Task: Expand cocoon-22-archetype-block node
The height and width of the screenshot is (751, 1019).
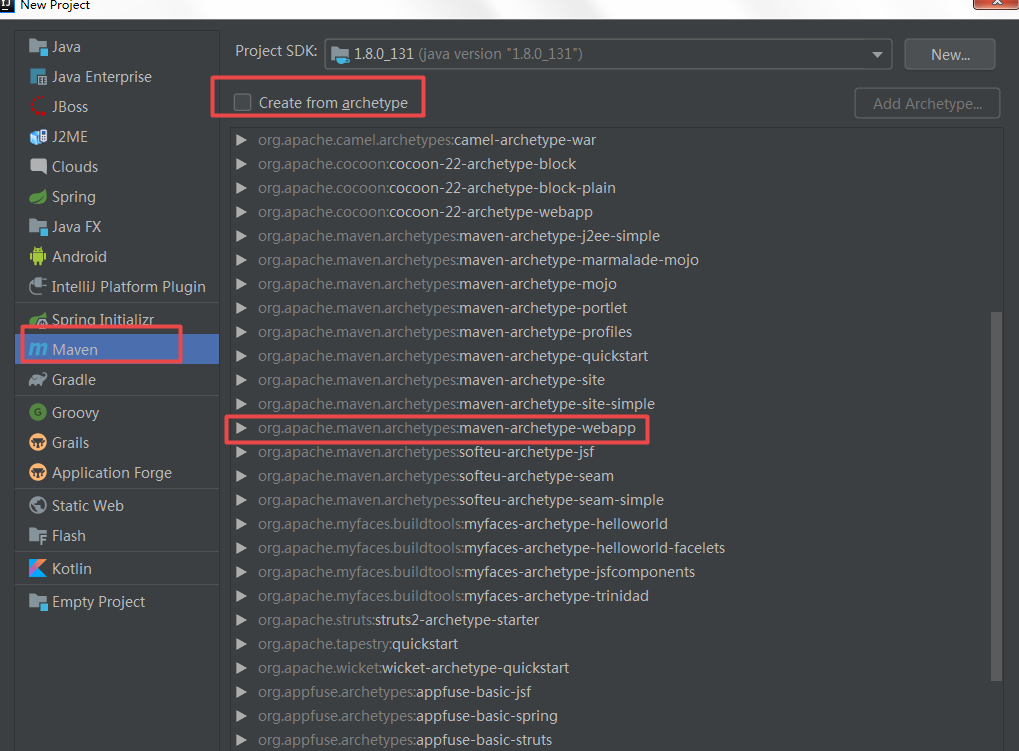Action: 241,164
